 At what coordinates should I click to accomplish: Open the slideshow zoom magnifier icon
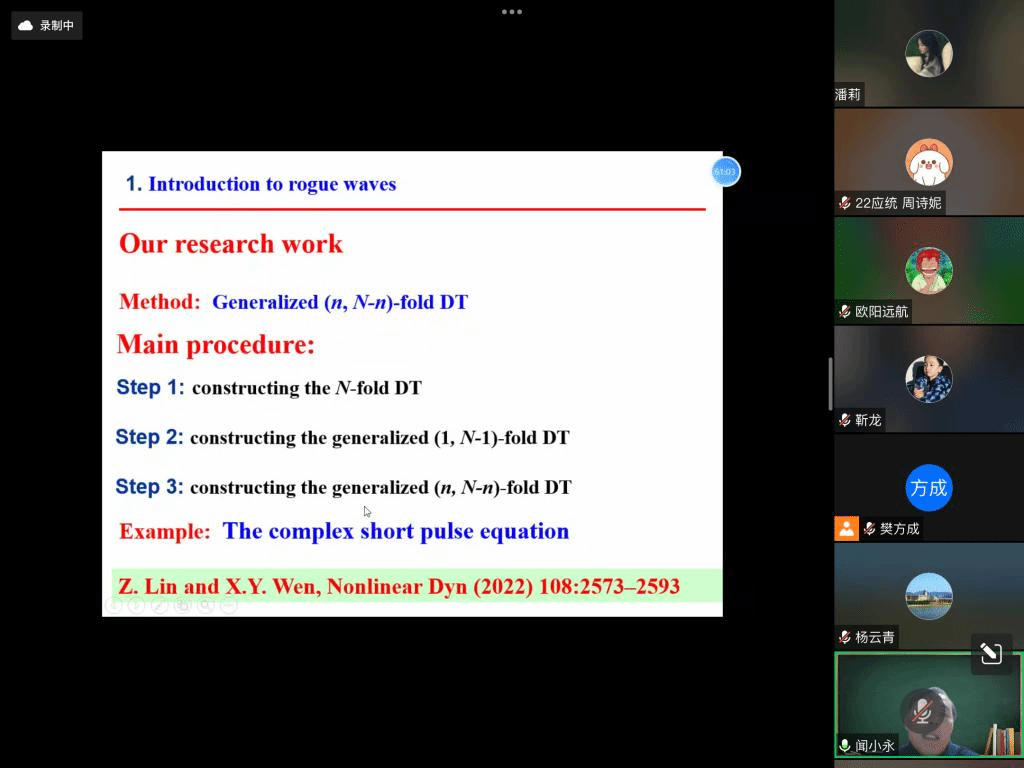click(206, 606)
